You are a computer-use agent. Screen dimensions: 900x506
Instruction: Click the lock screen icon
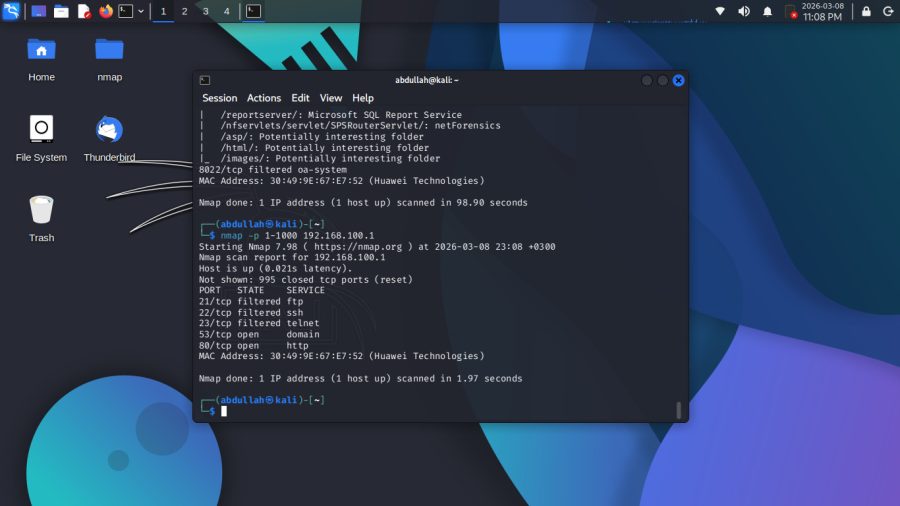(866, 11)
